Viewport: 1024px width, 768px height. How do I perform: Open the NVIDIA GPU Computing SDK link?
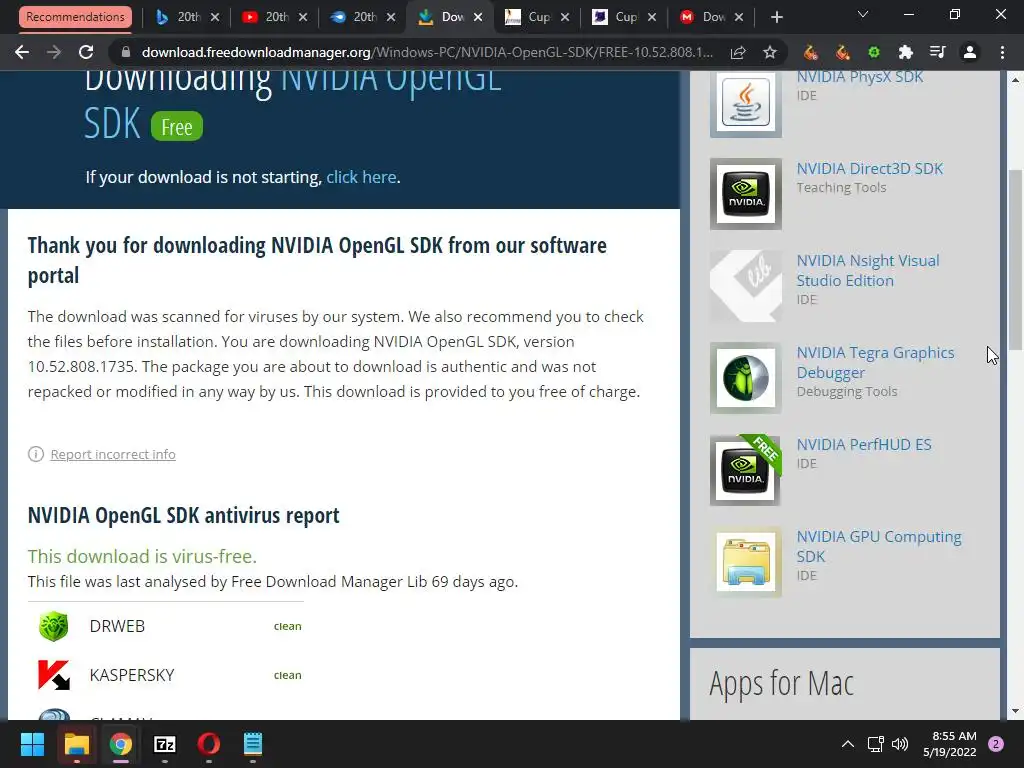coord(879,547)
